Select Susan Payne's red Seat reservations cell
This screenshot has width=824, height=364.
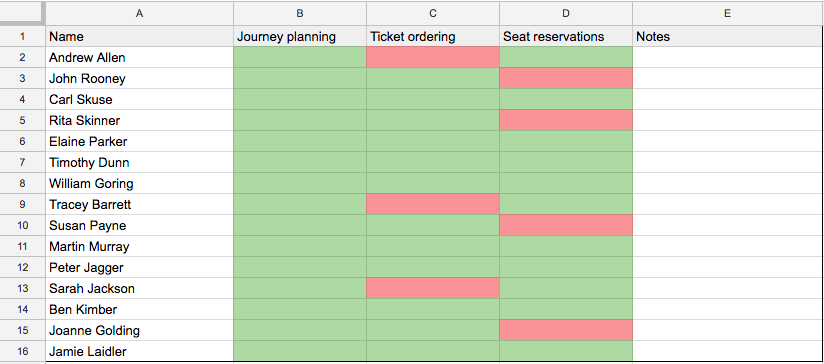click(566, 225)
